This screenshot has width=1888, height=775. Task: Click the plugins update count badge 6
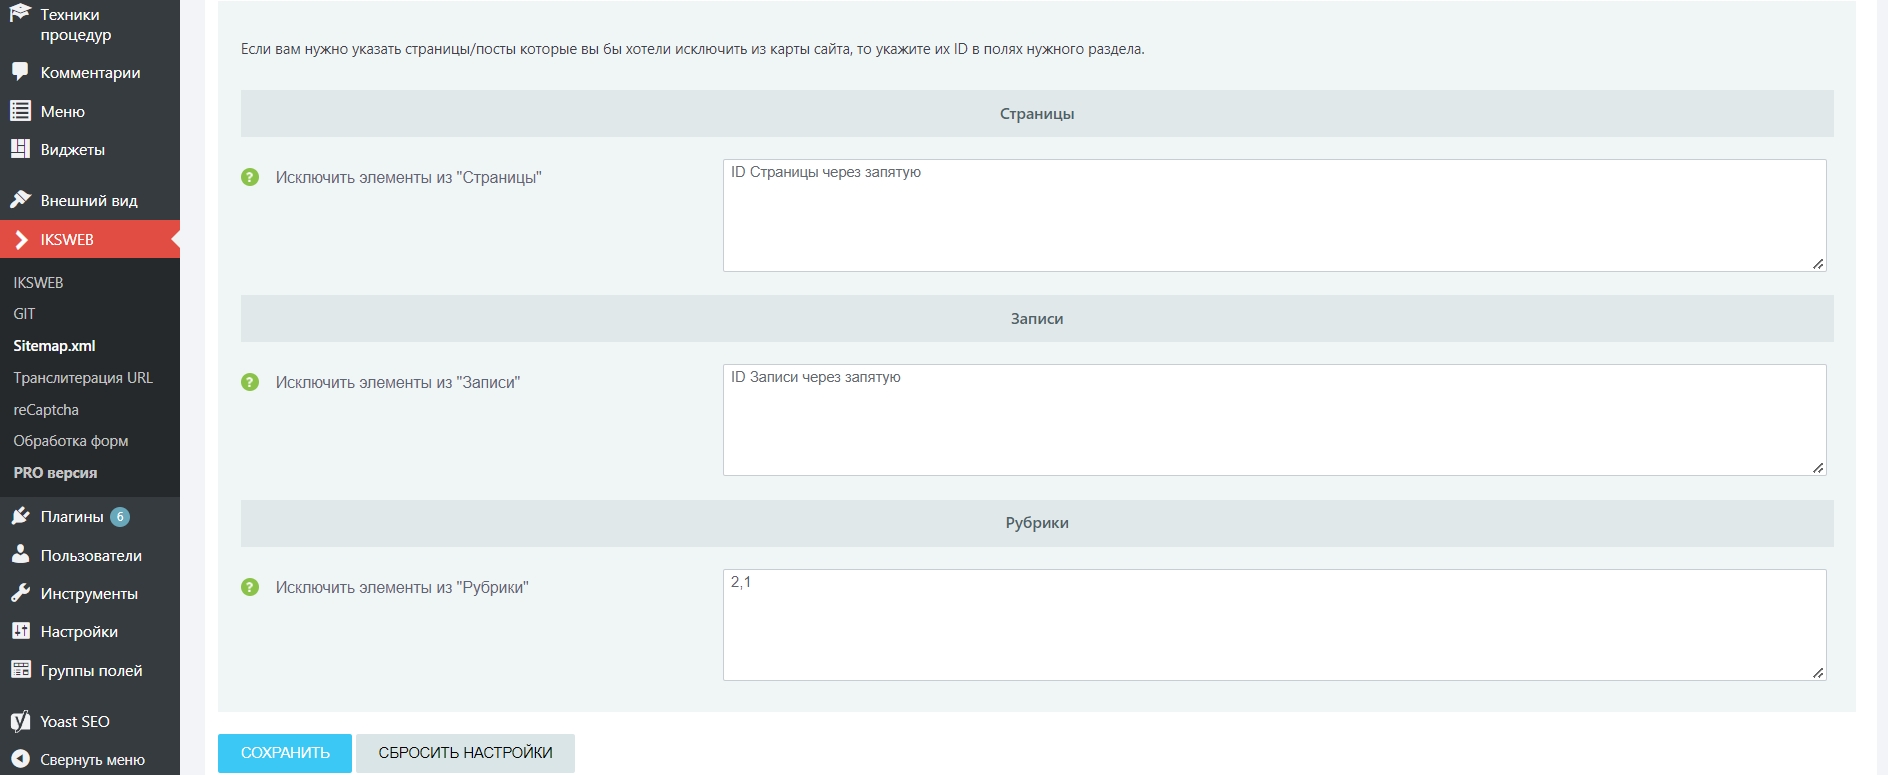[x=120, y=517]
